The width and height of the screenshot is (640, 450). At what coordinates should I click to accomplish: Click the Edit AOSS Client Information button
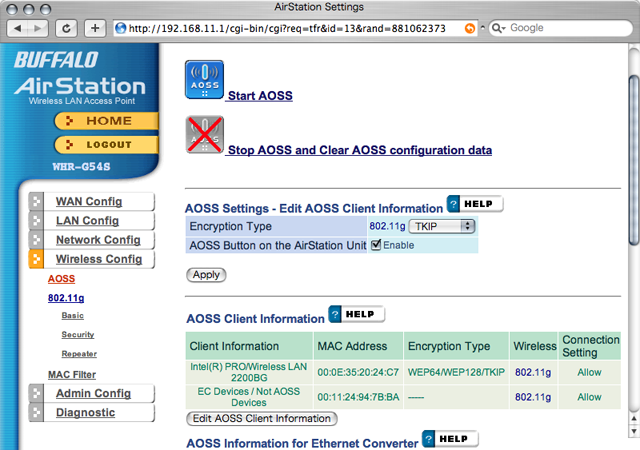tap(262, 419)
